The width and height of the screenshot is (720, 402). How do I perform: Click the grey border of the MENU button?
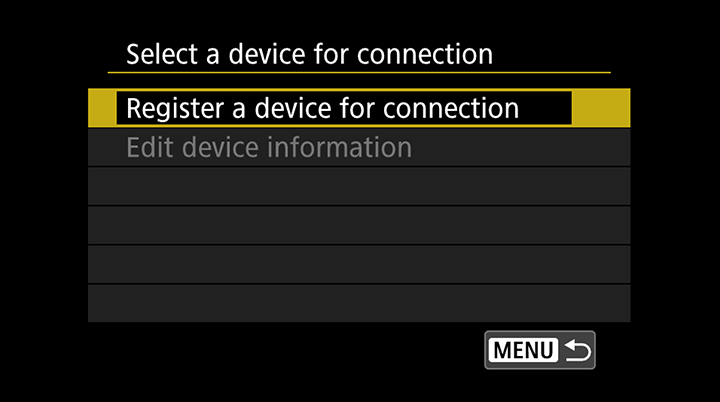pyautogui.click(x=540, y=333)
